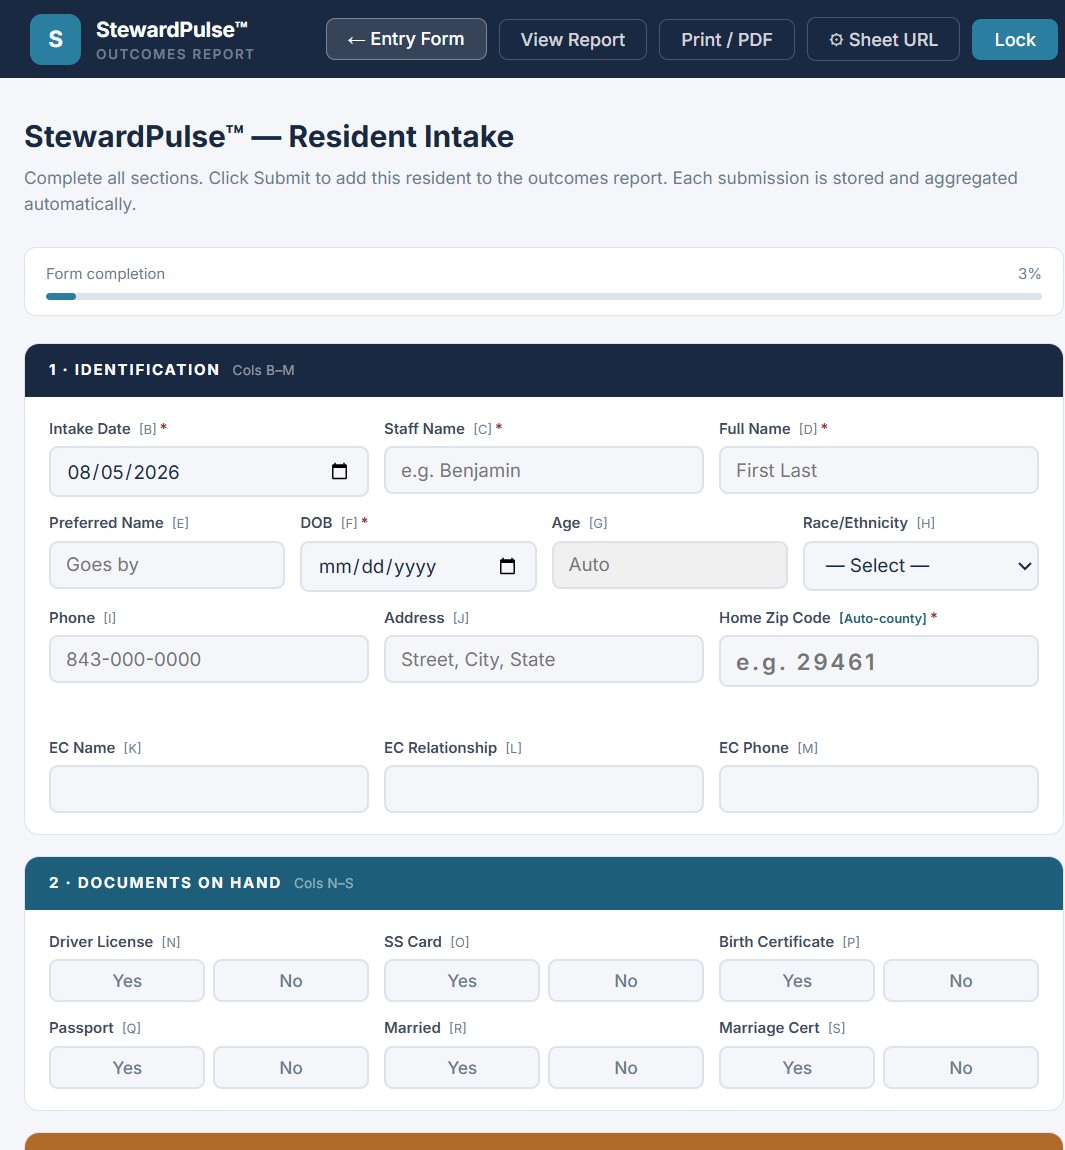This screenshot has width=1065, height=1150.
Task: Click the Form completion progress bar
Action: (544, 296)
